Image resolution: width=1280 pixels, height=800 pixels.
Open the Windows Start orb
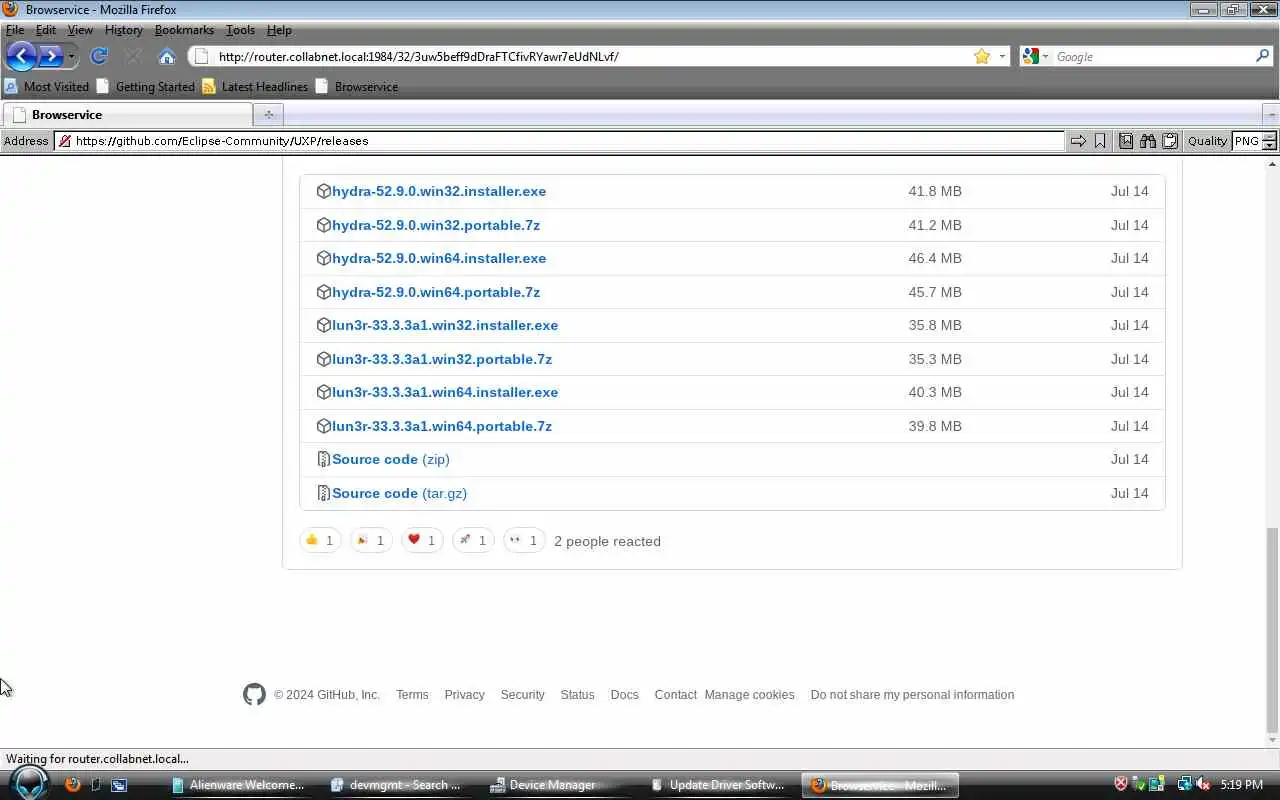coord(29,783)
